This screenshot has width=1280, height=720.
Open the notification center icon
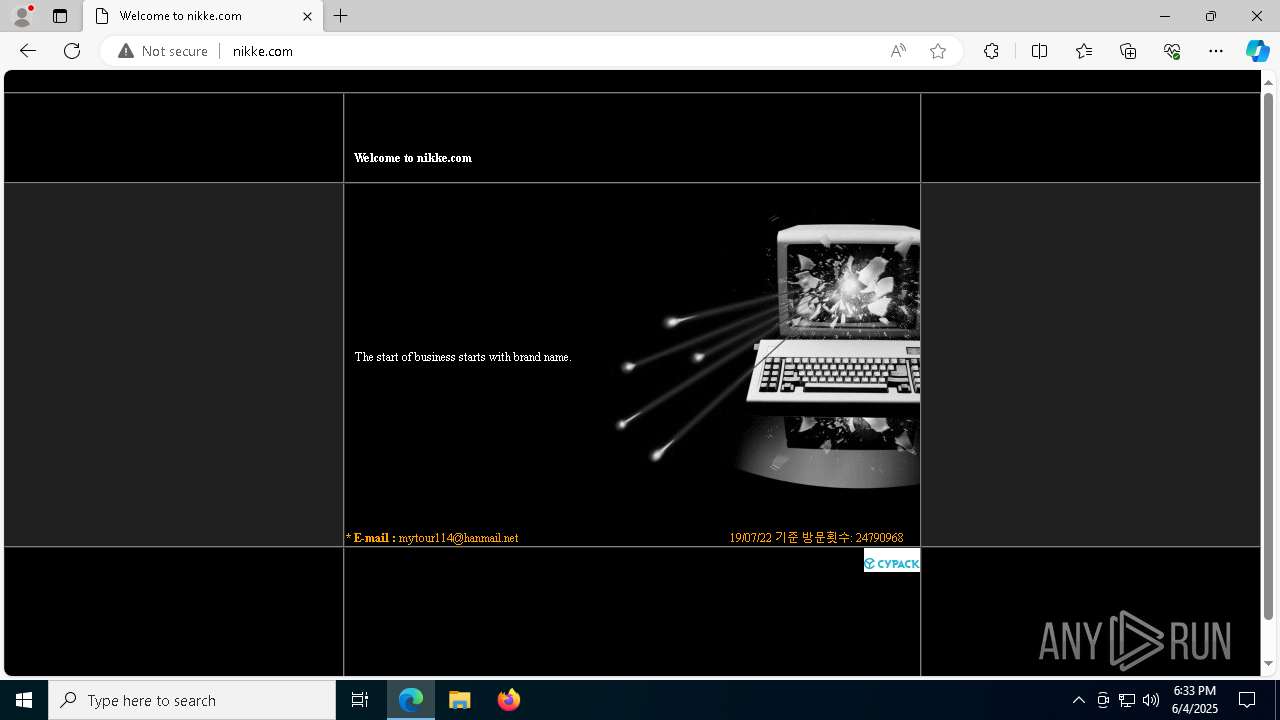(x=1247, y=700)
